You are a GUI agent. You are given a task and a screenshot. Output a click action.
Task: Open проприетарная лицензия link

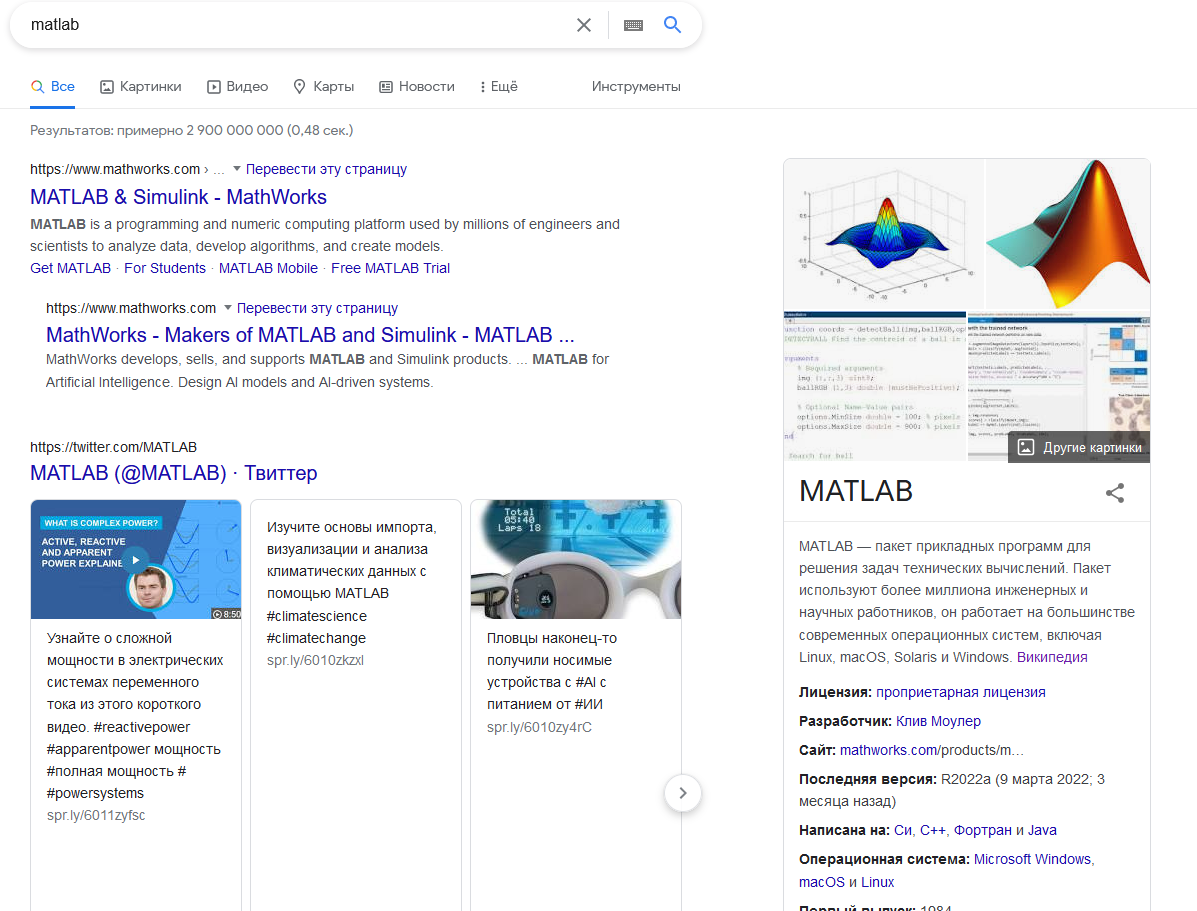(x=960, y=693)
